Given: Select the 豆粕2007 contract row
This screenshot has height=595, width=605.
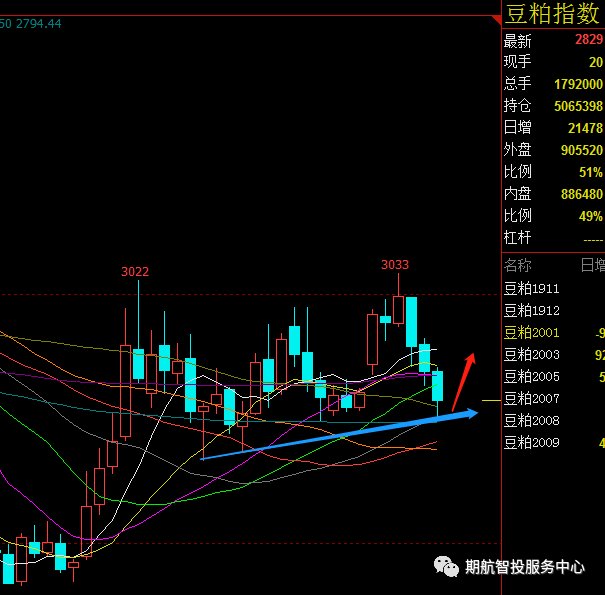Looking at the screenshot, I should 554,399.
